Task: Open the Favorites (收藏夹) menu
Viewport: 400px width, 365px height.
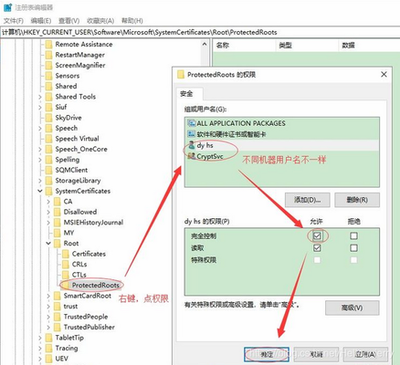Action: point(100,21)
